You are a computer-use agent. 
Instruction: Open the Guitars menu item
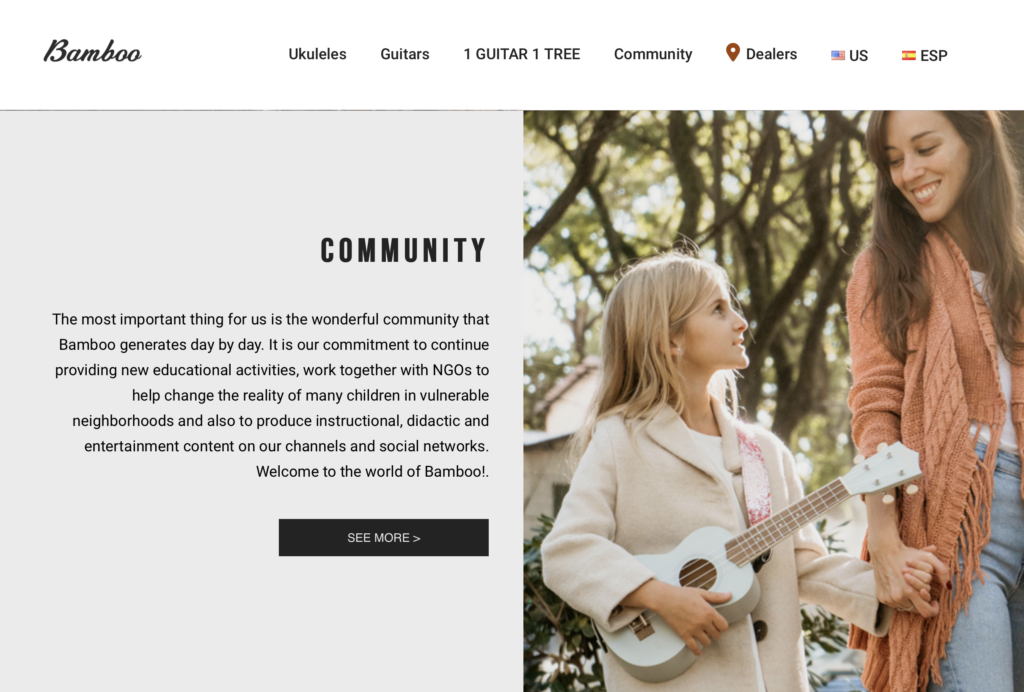tap(405, 54)
